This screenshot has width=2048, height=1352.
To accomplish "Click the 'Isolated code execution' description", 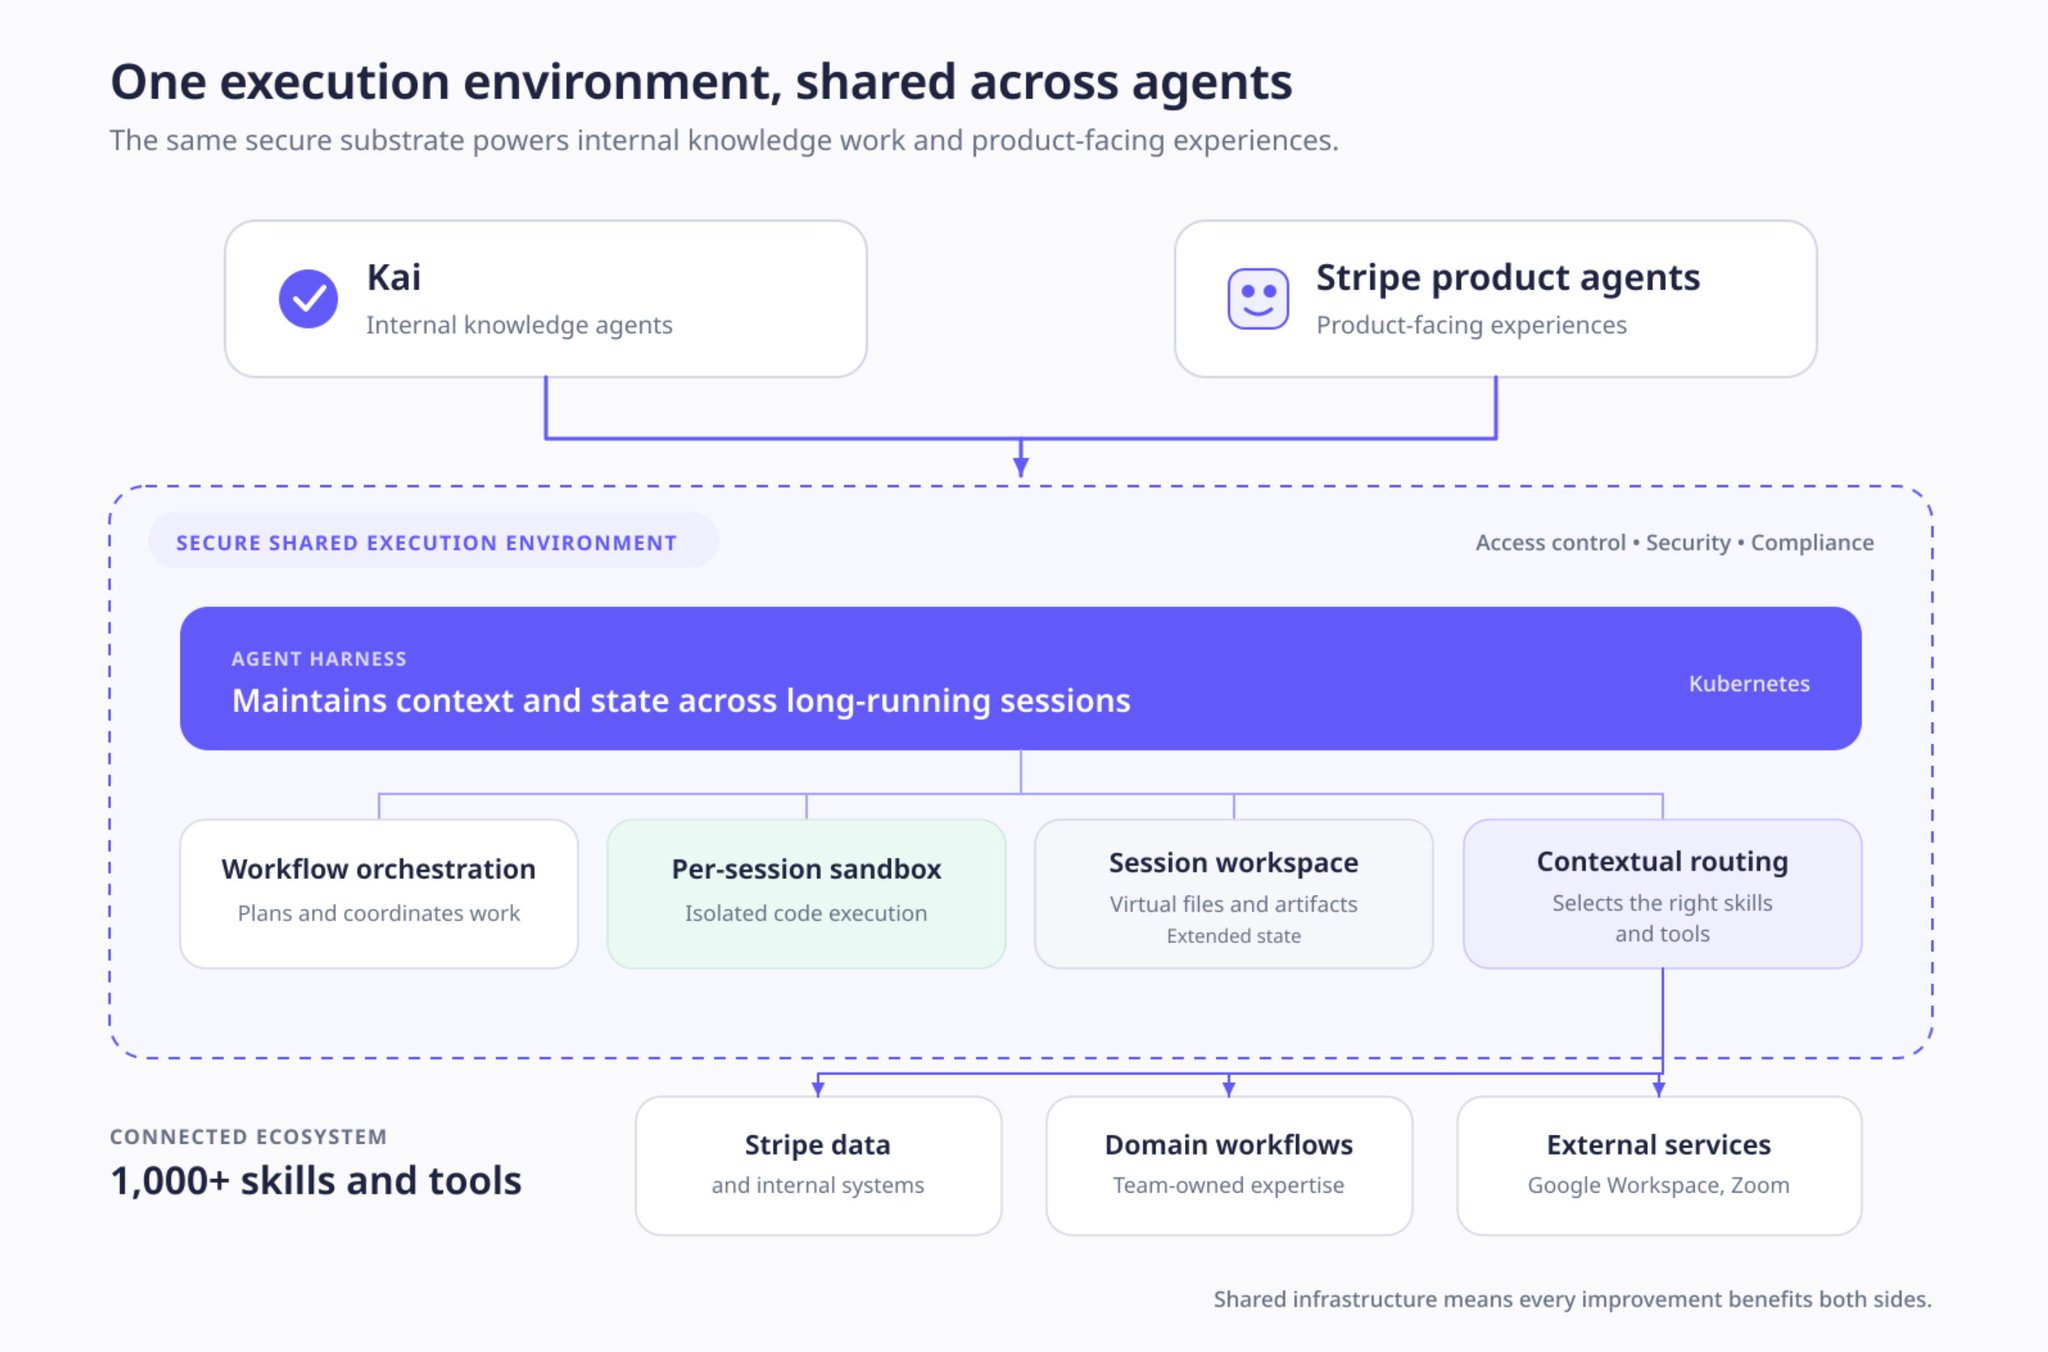I will 806,913.
